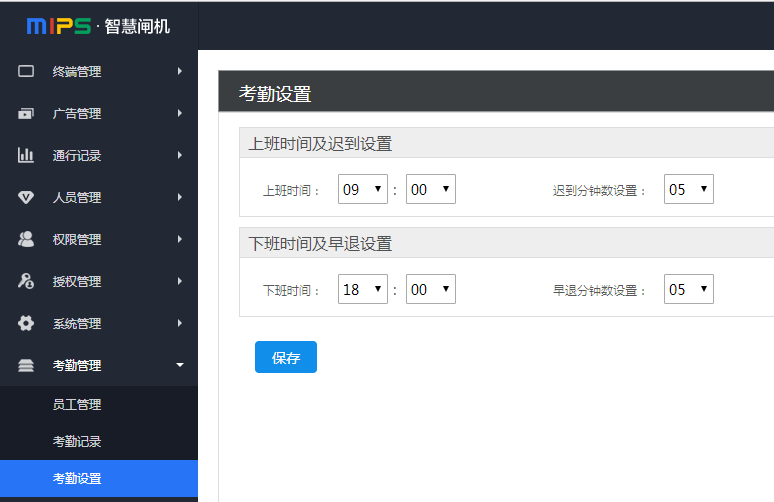This screenshot has height=502, width=774.
Task: Click the 授权管理 person-key icon
Action: [26, 281]
